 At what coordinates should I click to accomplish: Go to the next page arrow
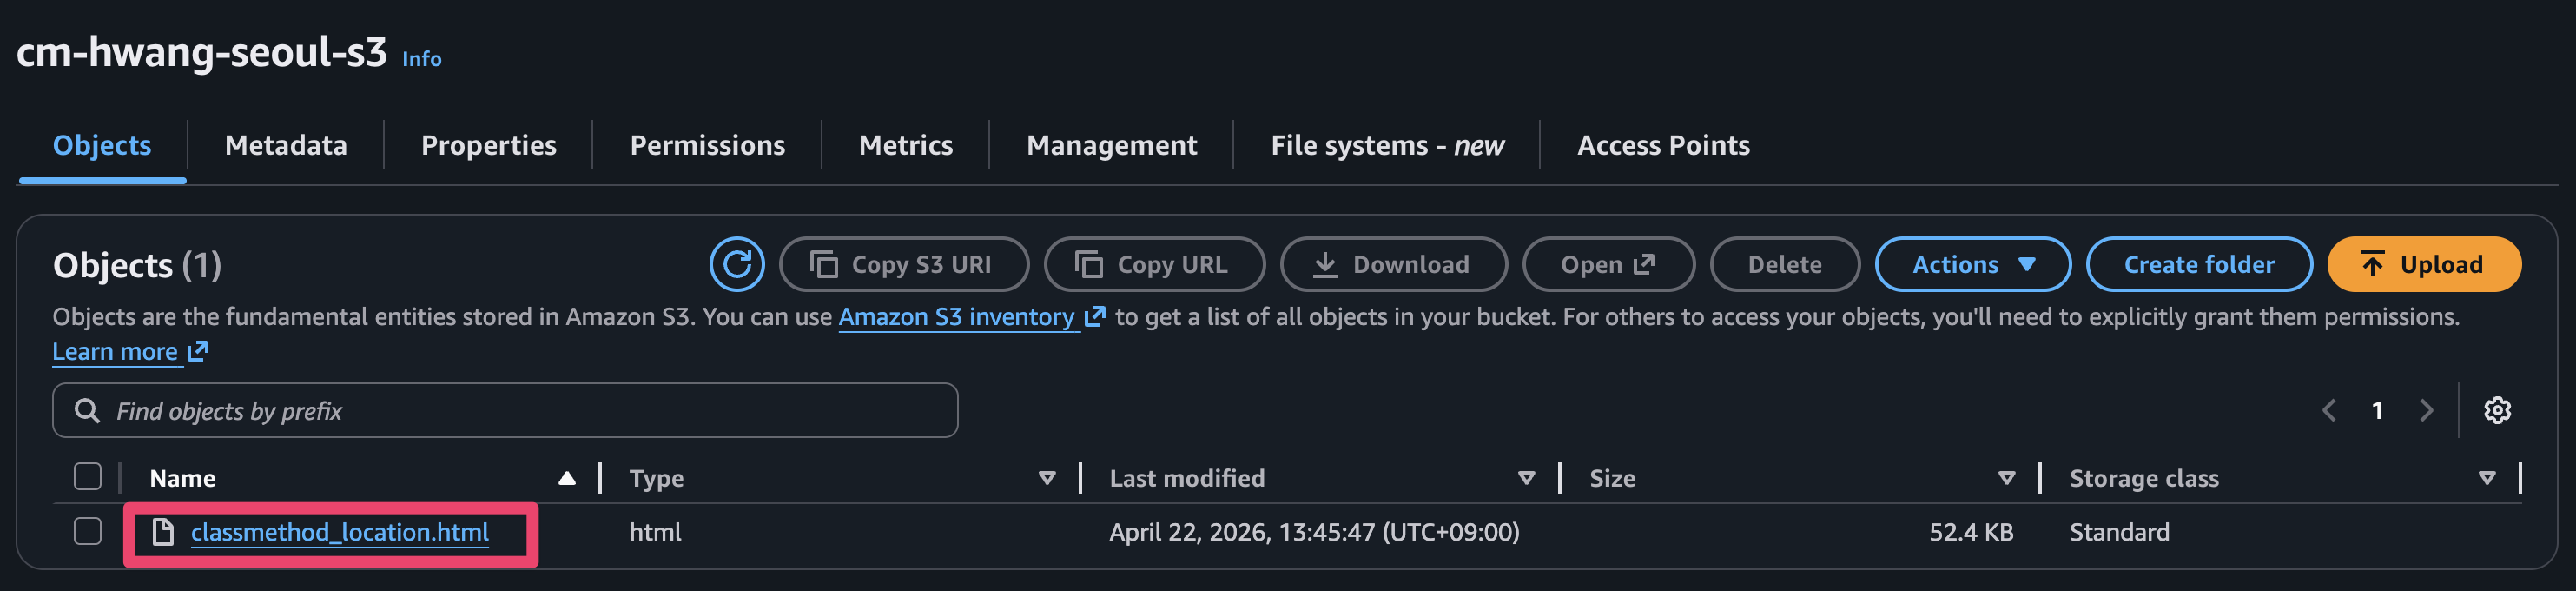pos(2426,410)
